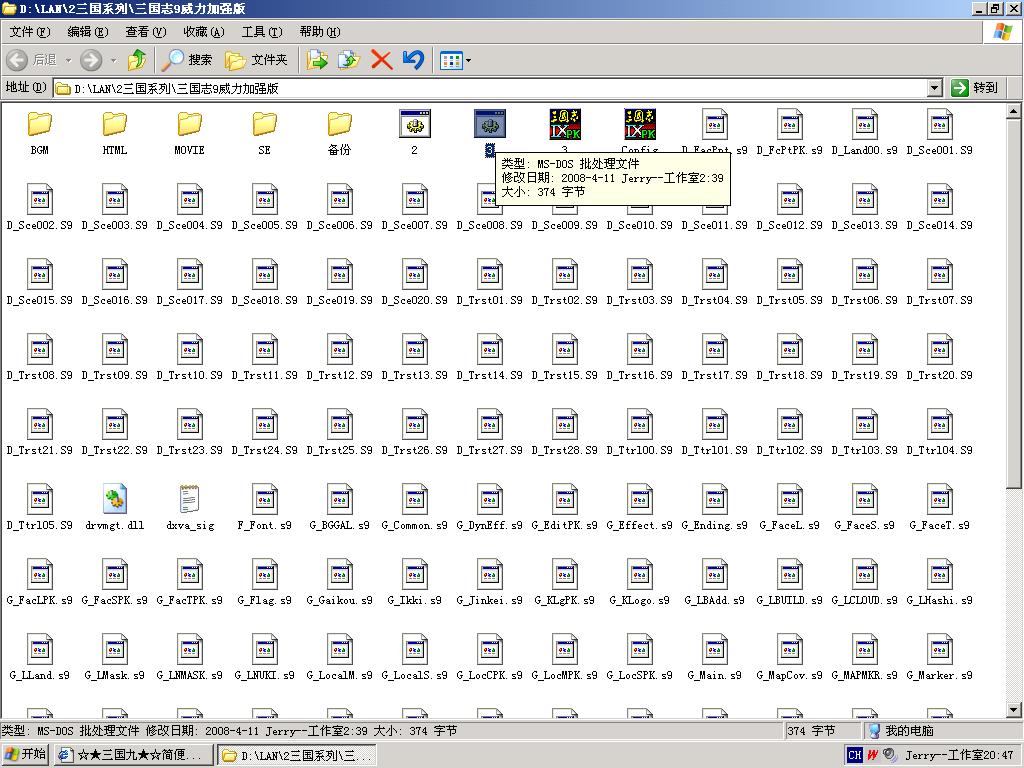Open the 工具(T) menu
Viewport: 1024px width, 768px height.
click(x=261, y=32)
